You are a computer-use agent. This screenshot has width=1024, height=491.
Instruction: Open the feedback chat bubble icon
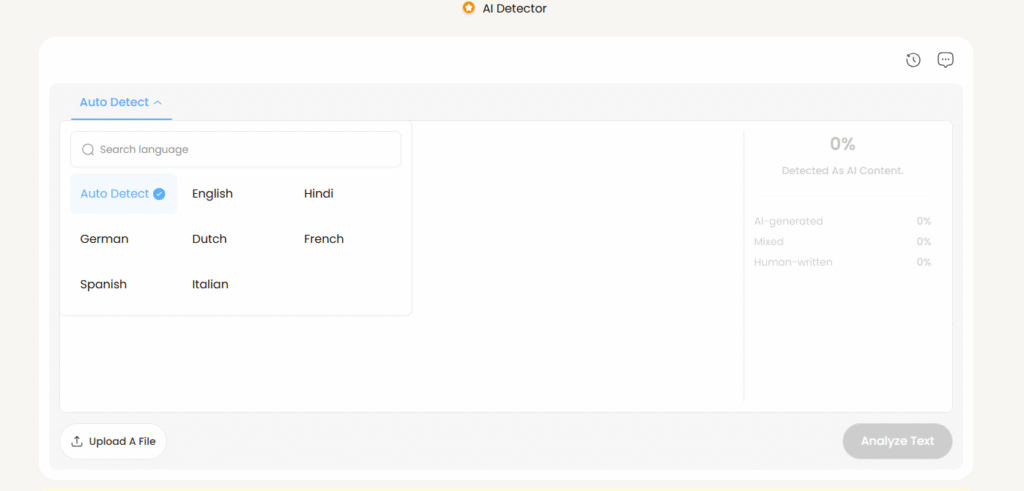945,60
